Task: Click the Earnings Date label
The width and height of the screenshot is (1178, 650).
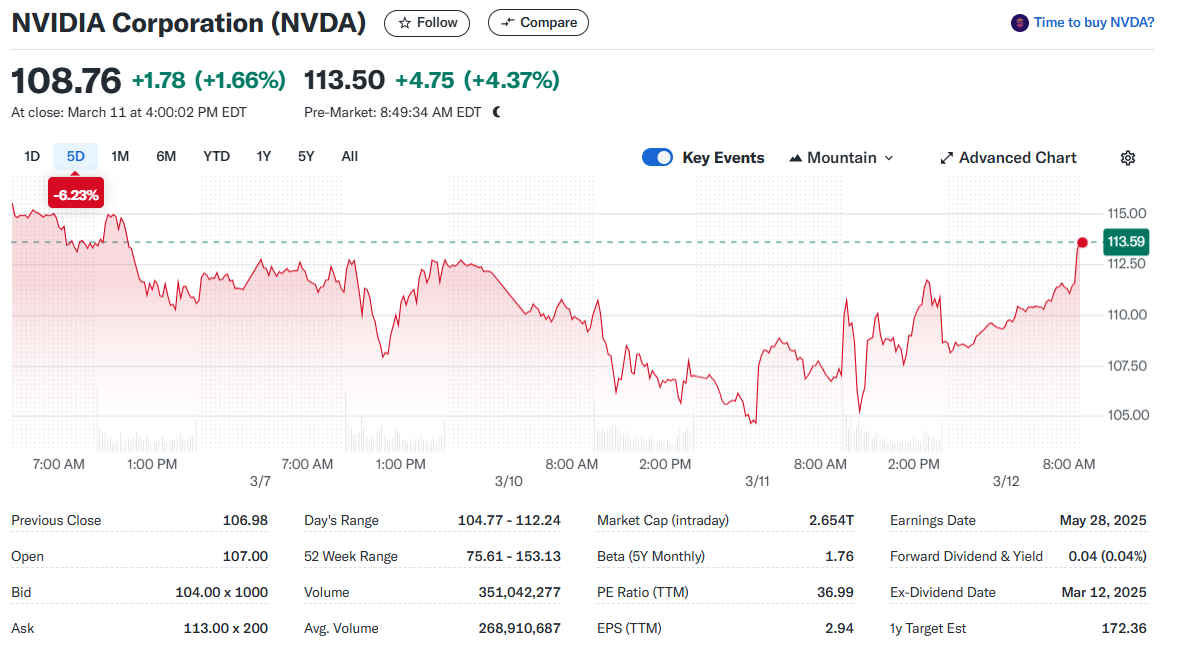Action: click(x=932, y=520)
